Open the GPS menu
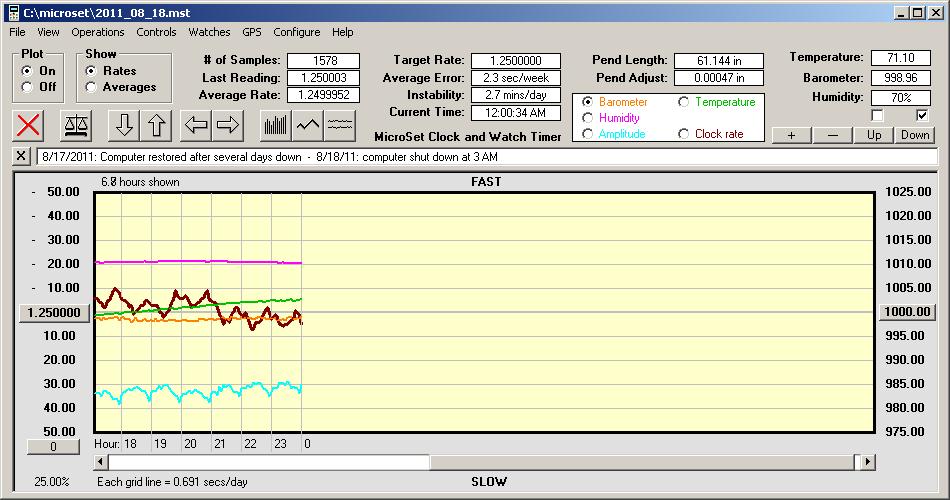 click(251, 32)
